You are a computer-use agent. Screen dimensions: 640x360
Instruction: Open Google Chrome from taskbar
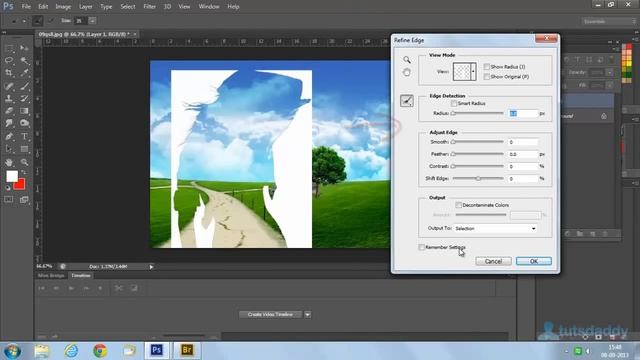[x=100, y=351]
